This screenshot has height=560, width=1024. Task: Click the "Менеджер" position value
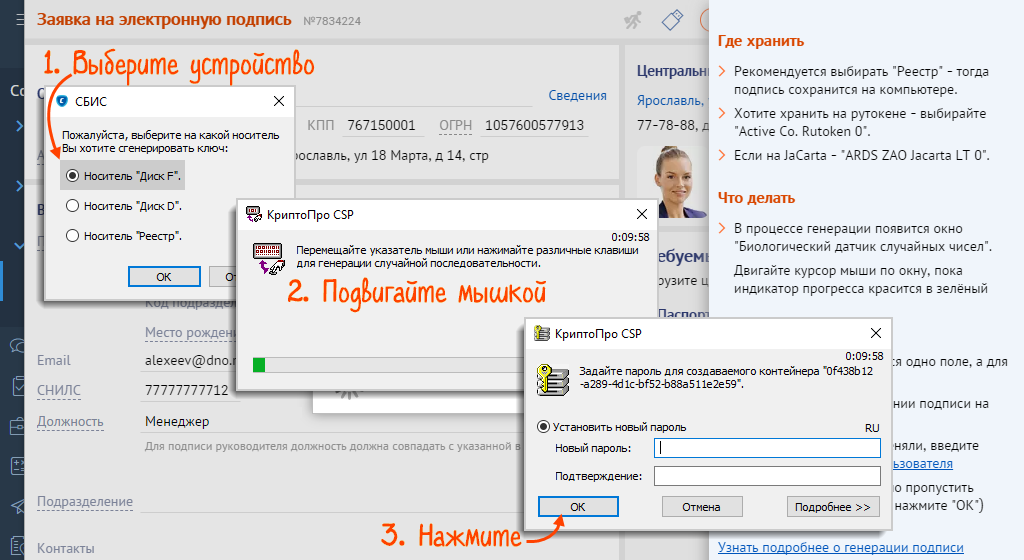177,422
